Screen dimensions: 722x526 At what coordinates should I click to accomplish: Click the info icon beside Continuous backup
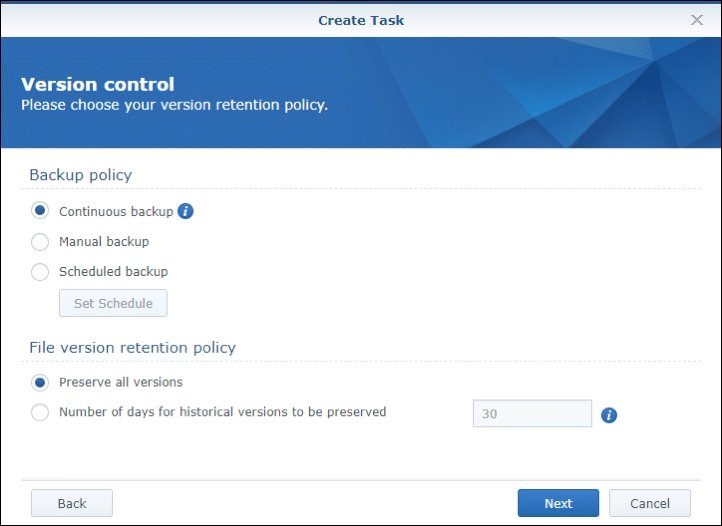185,211
